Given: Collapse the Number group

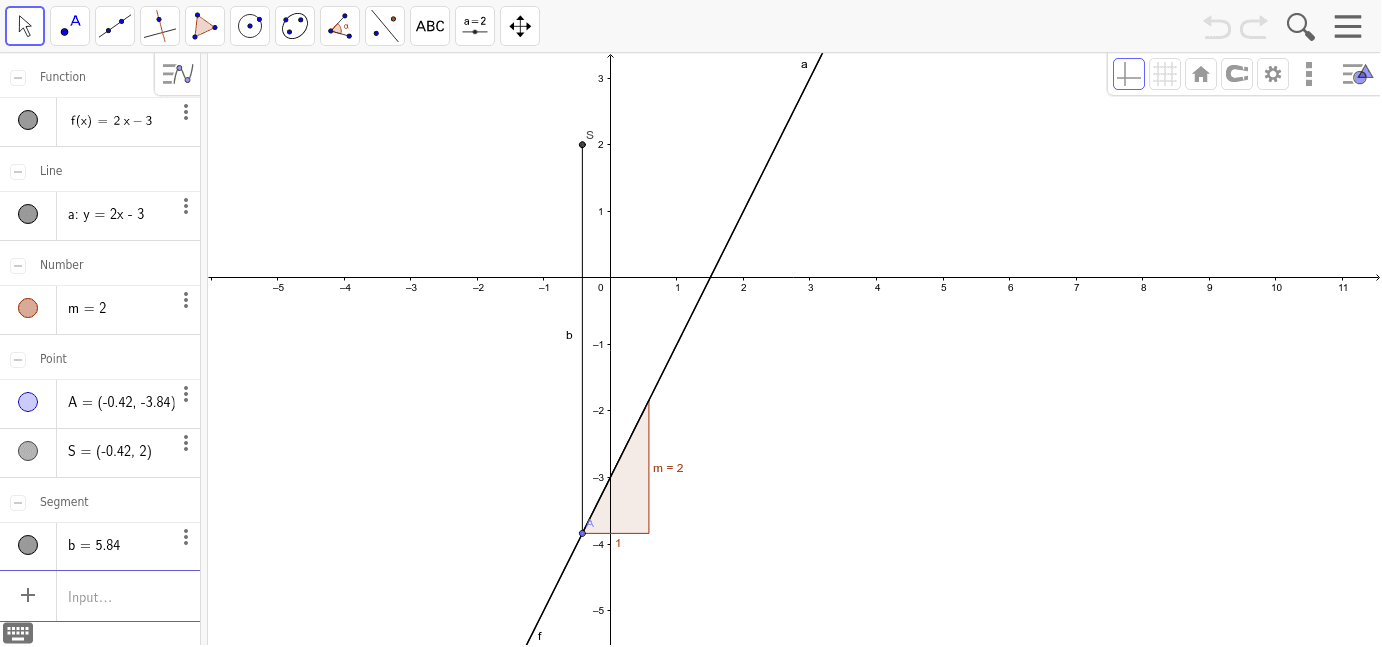Looking at the screenshot, I should point(18,265).
